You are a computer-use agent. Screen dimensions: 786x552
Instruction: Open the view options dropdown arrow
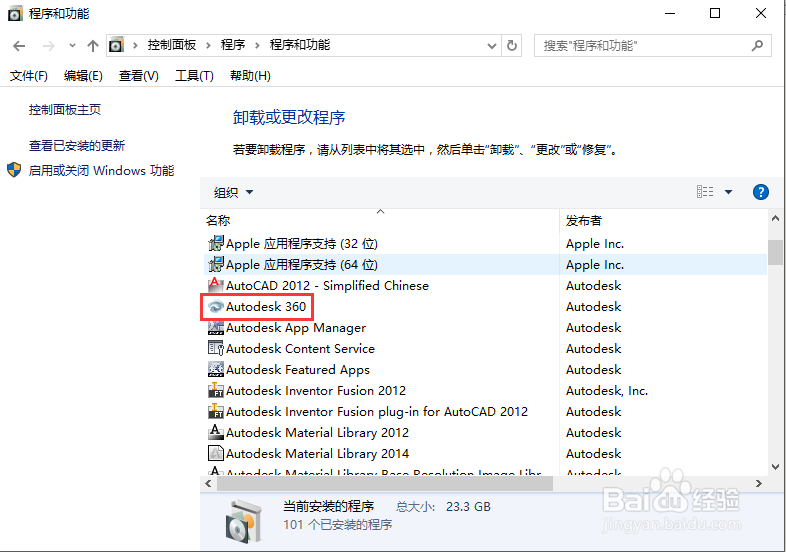coord(728,192)
